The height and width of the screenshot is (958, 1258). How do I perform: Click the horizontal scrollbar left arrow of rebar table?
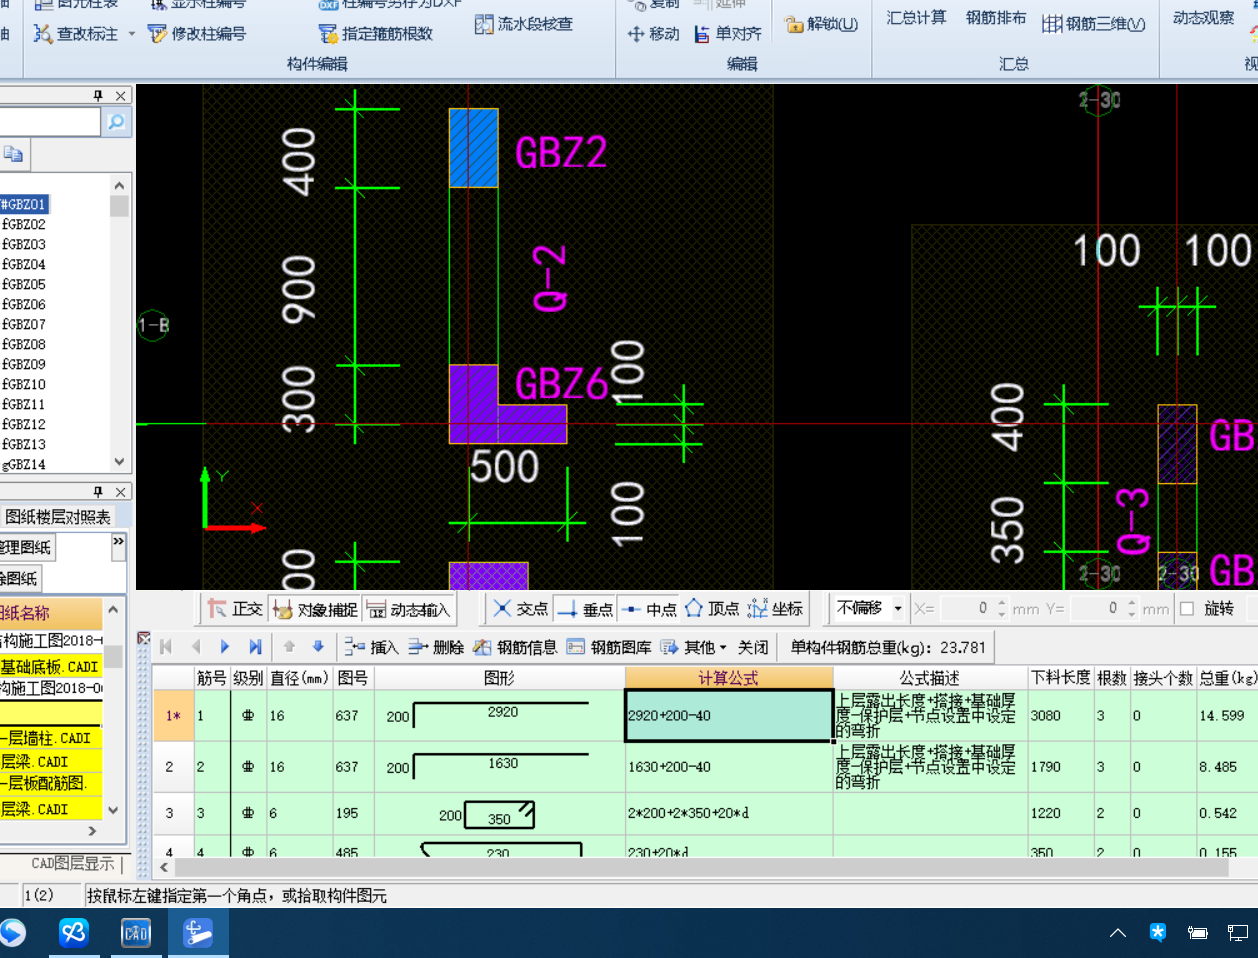point(166,867)
